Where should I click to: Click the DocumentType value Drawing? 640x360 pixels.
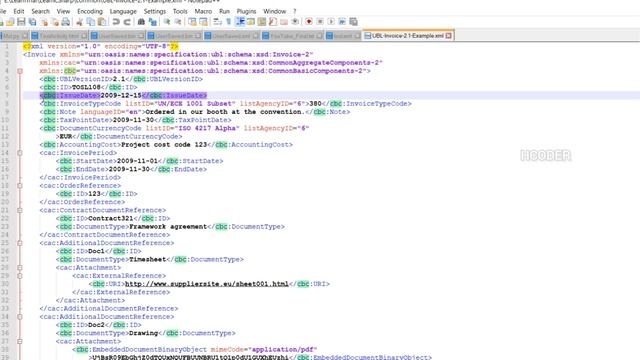tap(143, 333)
